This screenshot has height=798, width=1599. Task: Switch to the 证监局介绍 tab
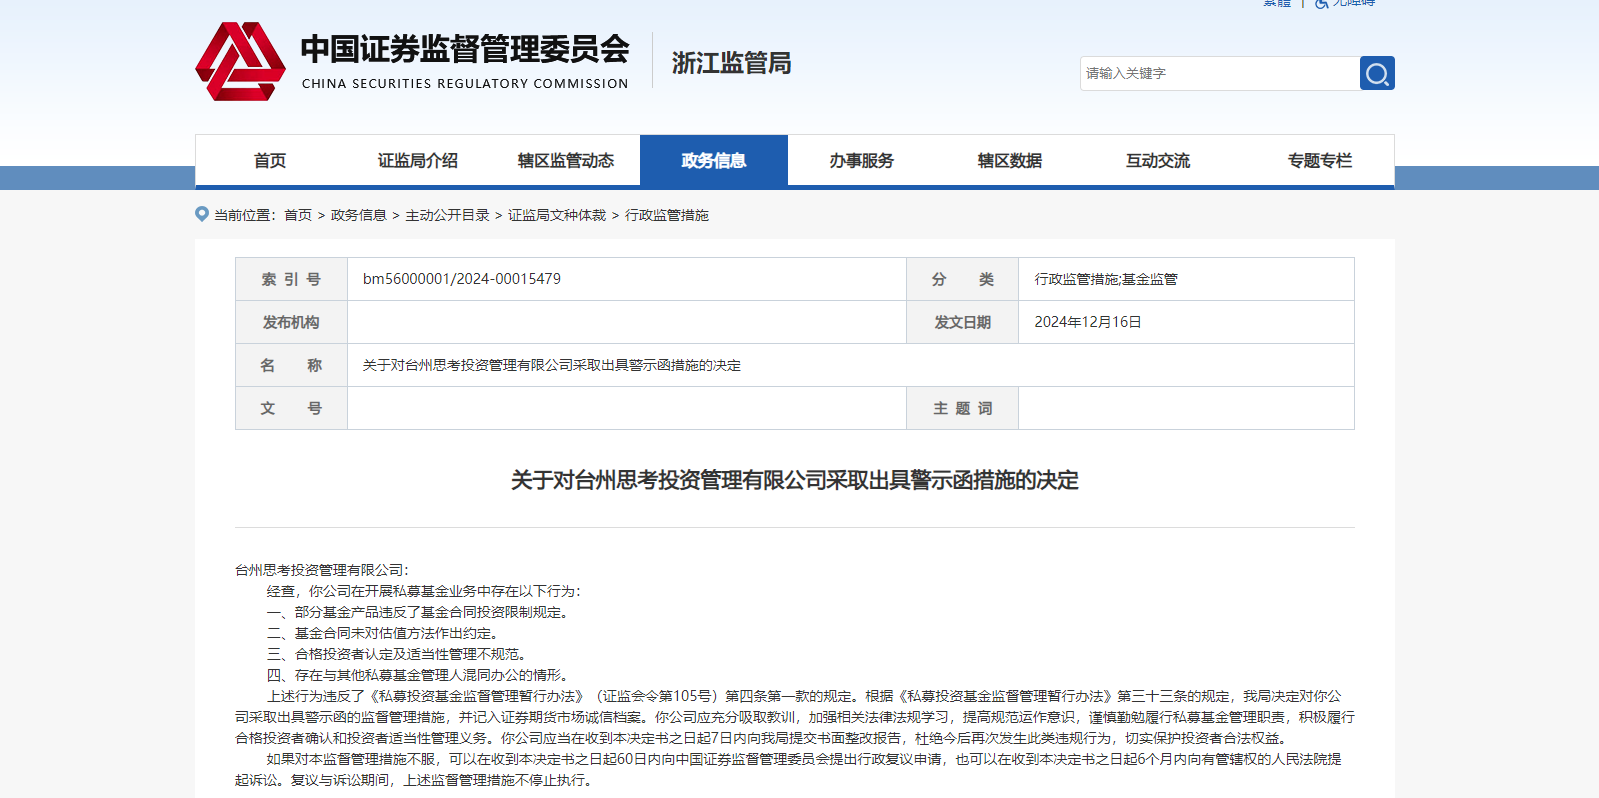pos(417,161)
